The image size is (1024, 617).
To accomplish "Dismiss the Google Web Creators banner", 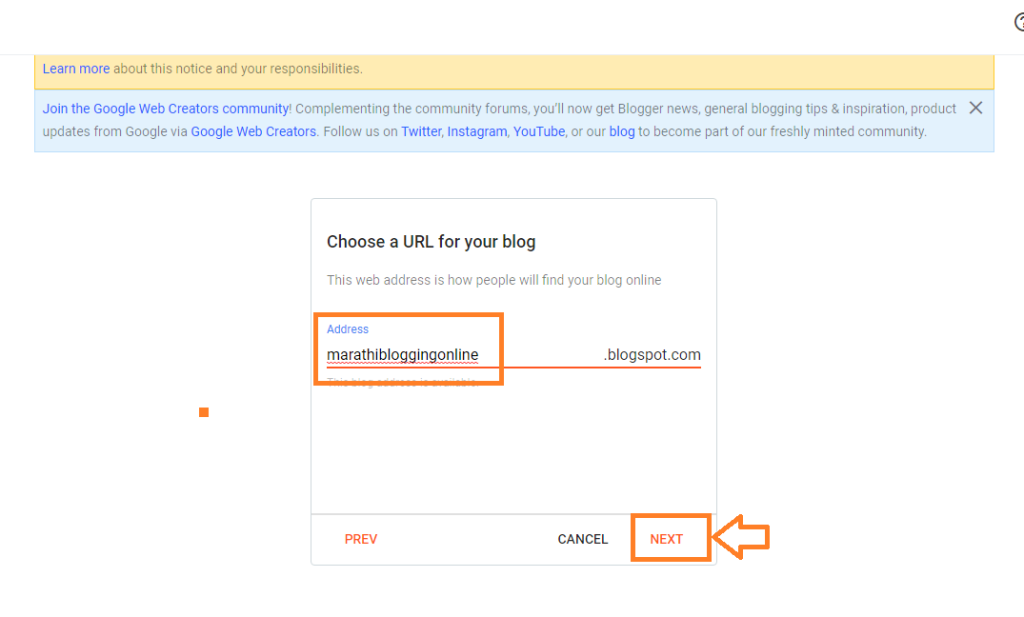I will 976,108.
